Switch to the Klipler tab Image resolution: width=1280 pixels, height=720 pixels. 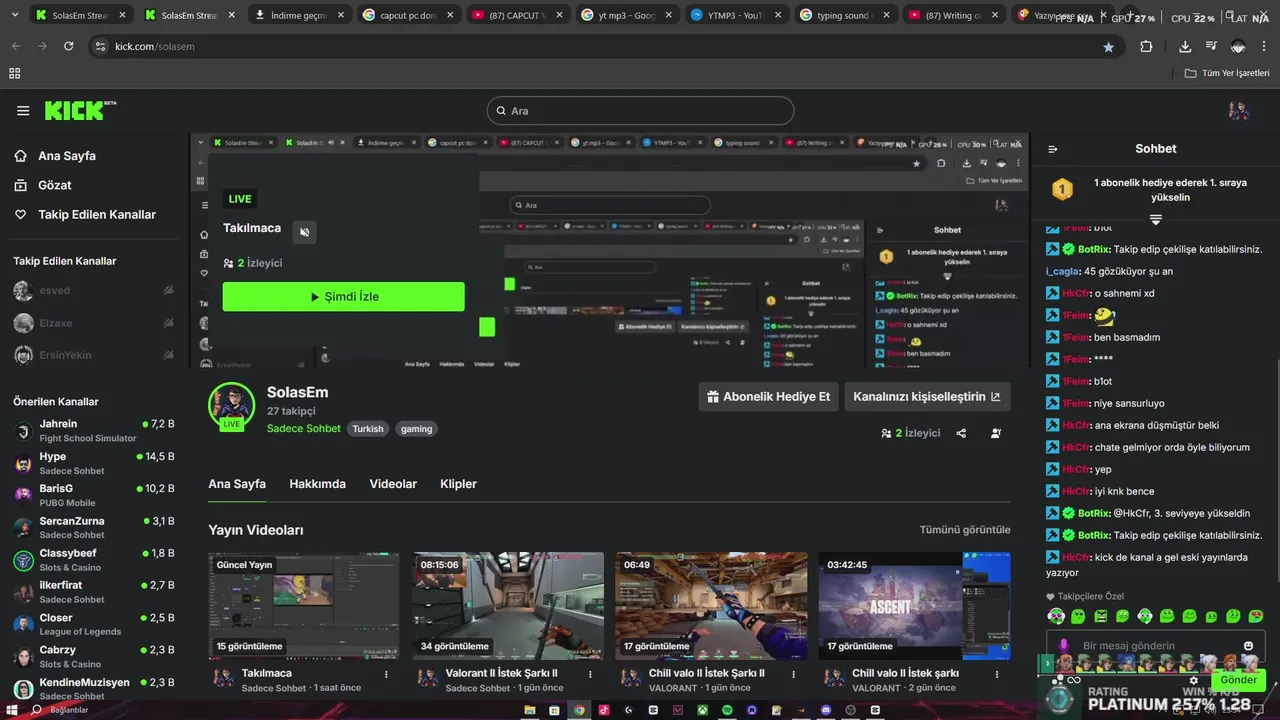click(x=458, y=484)
